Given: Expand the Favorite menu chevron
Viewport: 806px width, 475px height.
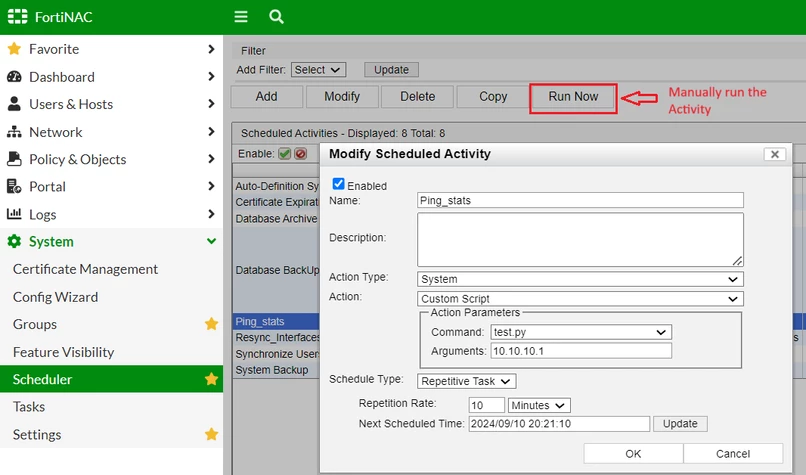Looking at the screenshot, I should [x=211, y=49].
